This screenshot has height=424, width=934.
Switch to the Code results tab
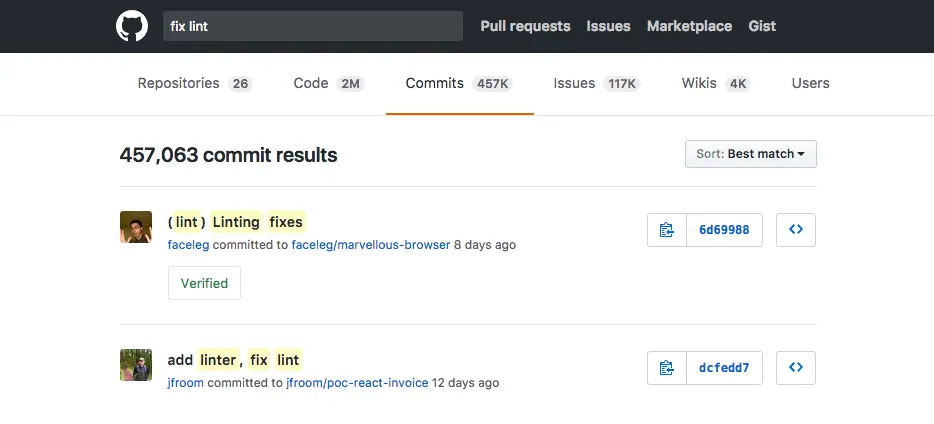click(x=328, y=83)
